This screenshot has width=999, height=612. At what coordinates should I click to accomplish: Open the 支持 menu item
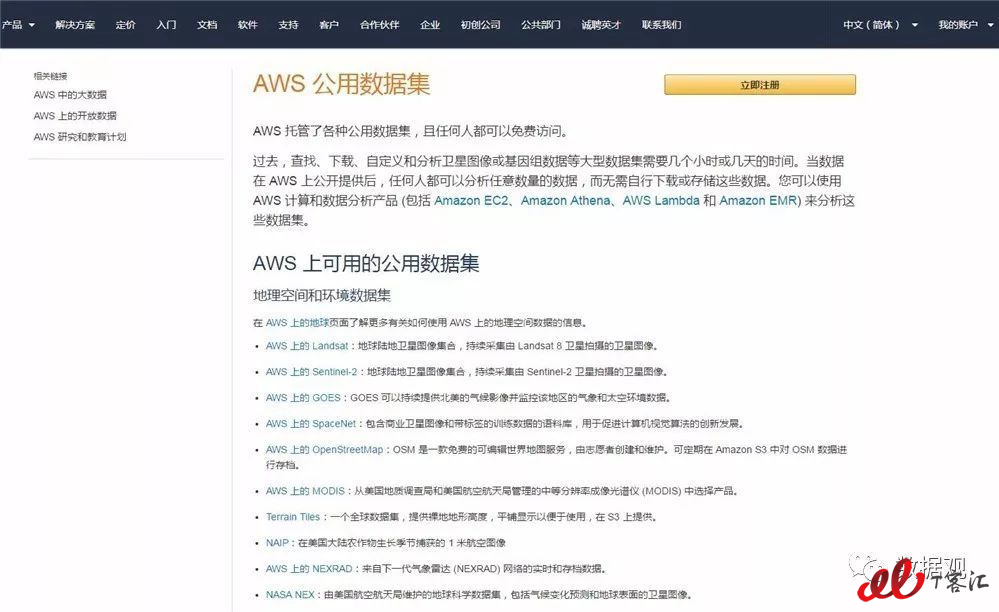point(289,25)
